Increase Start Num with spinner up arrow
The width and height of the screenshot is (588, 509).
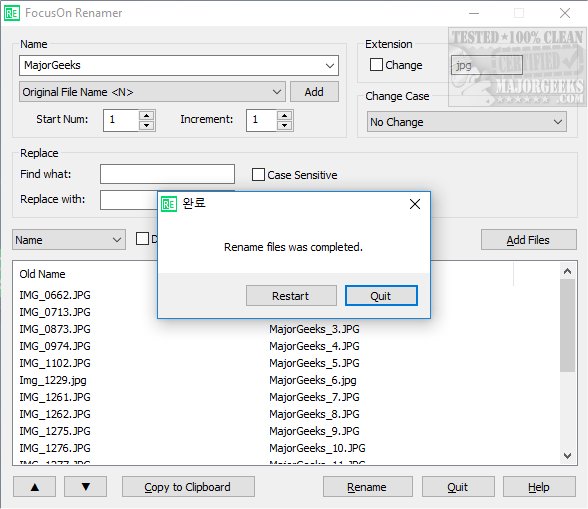(x=147, y=116)
